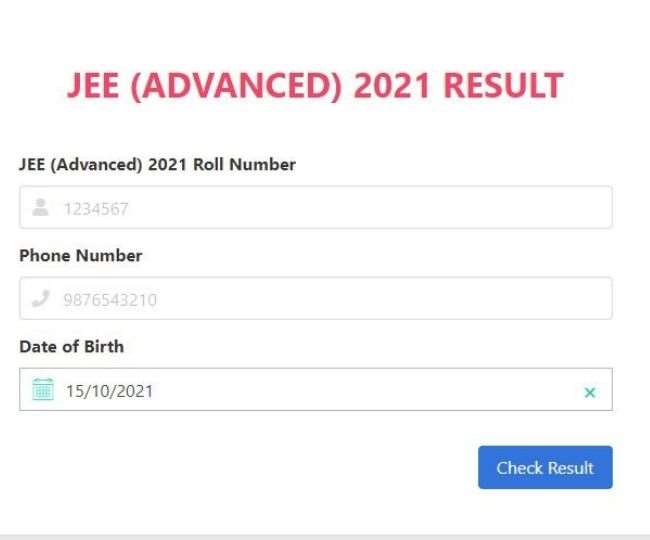This screenshot has width=650, height=540.
Task: Focus the Roll Number input field
Action: (x=316, y=207)
